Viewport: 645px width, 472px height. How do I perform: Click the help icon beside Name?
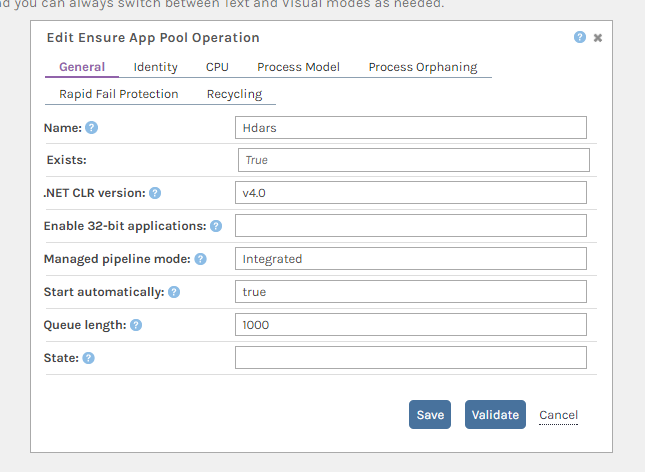pyautogui.click(x=92, y=128)
